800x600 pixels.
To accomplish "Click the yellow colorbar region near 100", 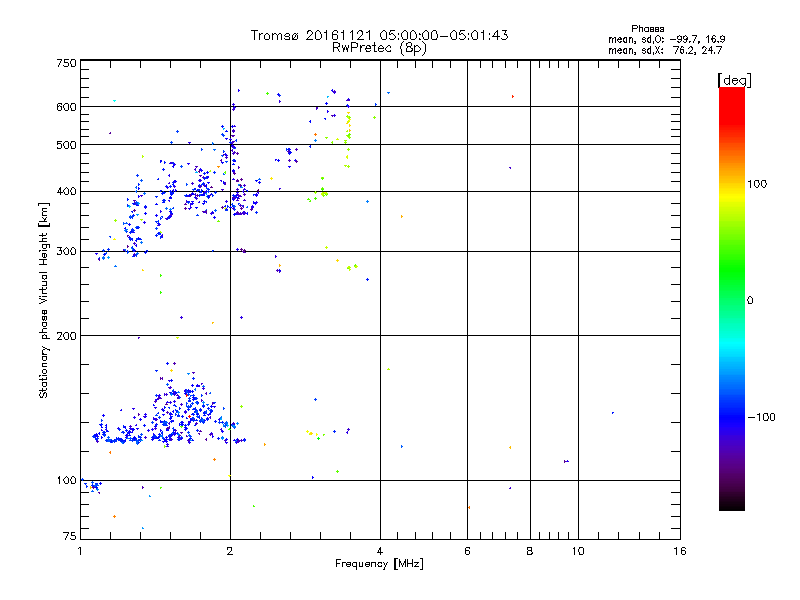I will 732,194.
